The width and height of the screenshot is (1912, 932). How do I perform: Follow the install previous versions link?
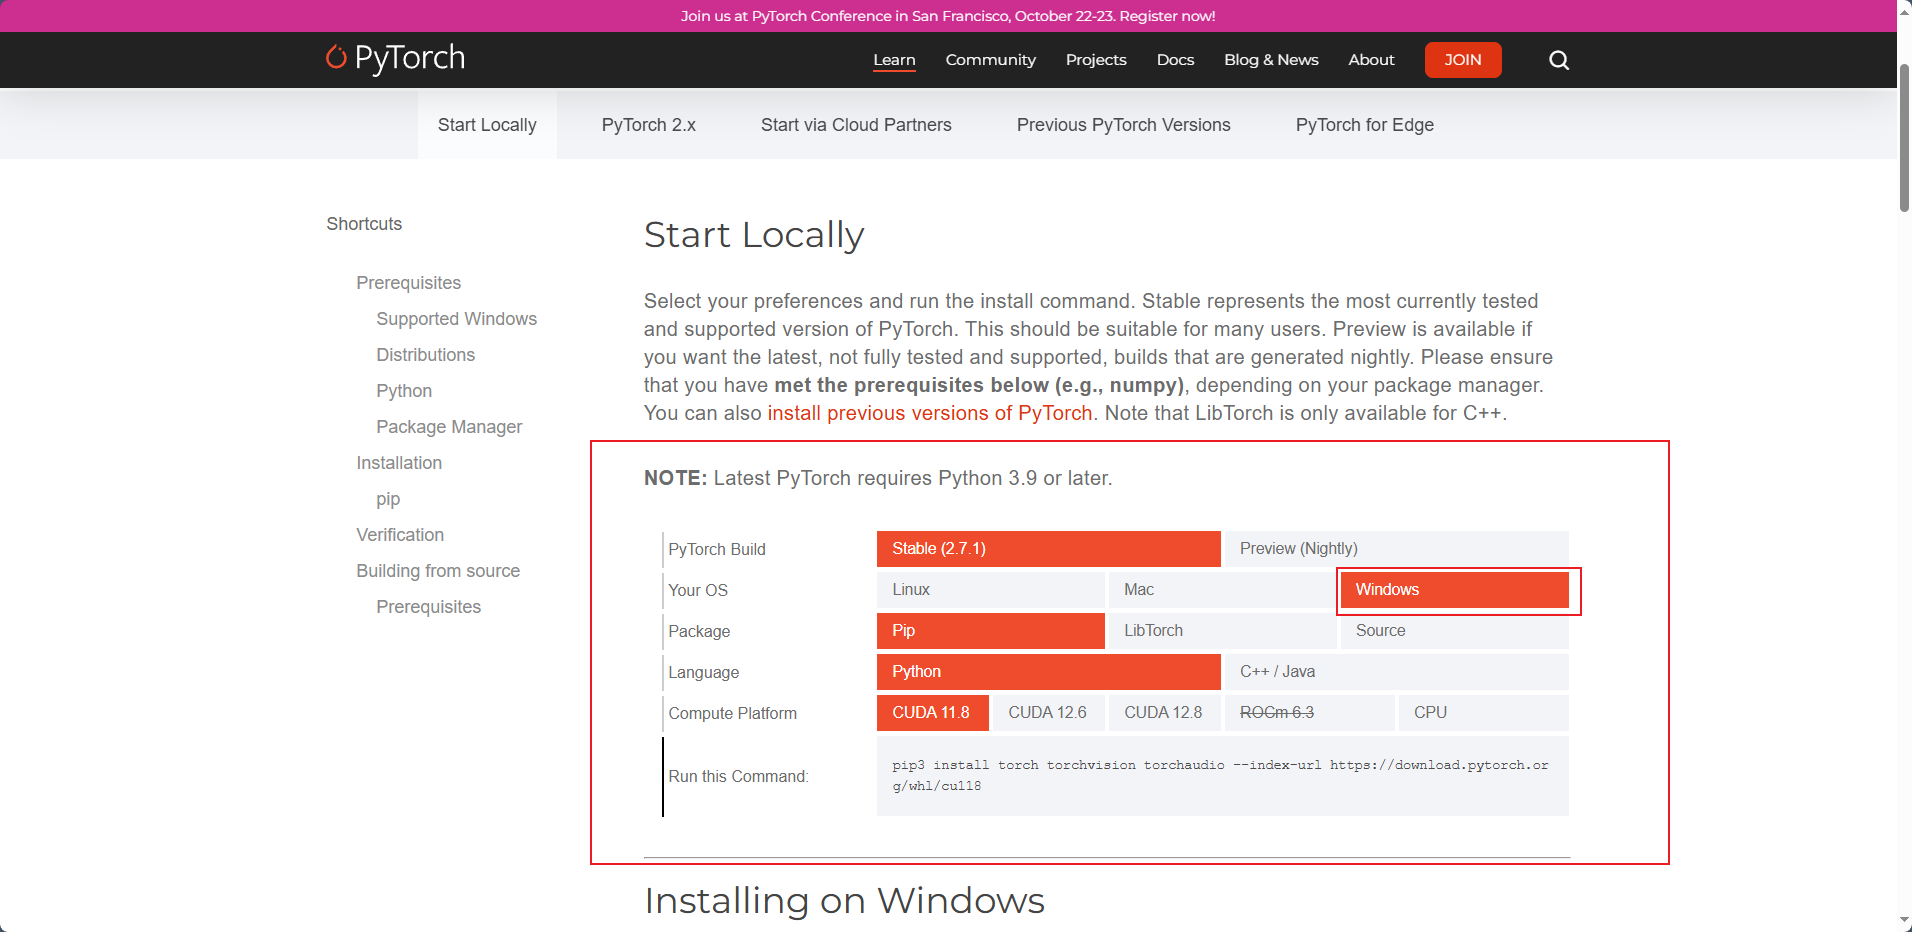(x=930, y=413)
